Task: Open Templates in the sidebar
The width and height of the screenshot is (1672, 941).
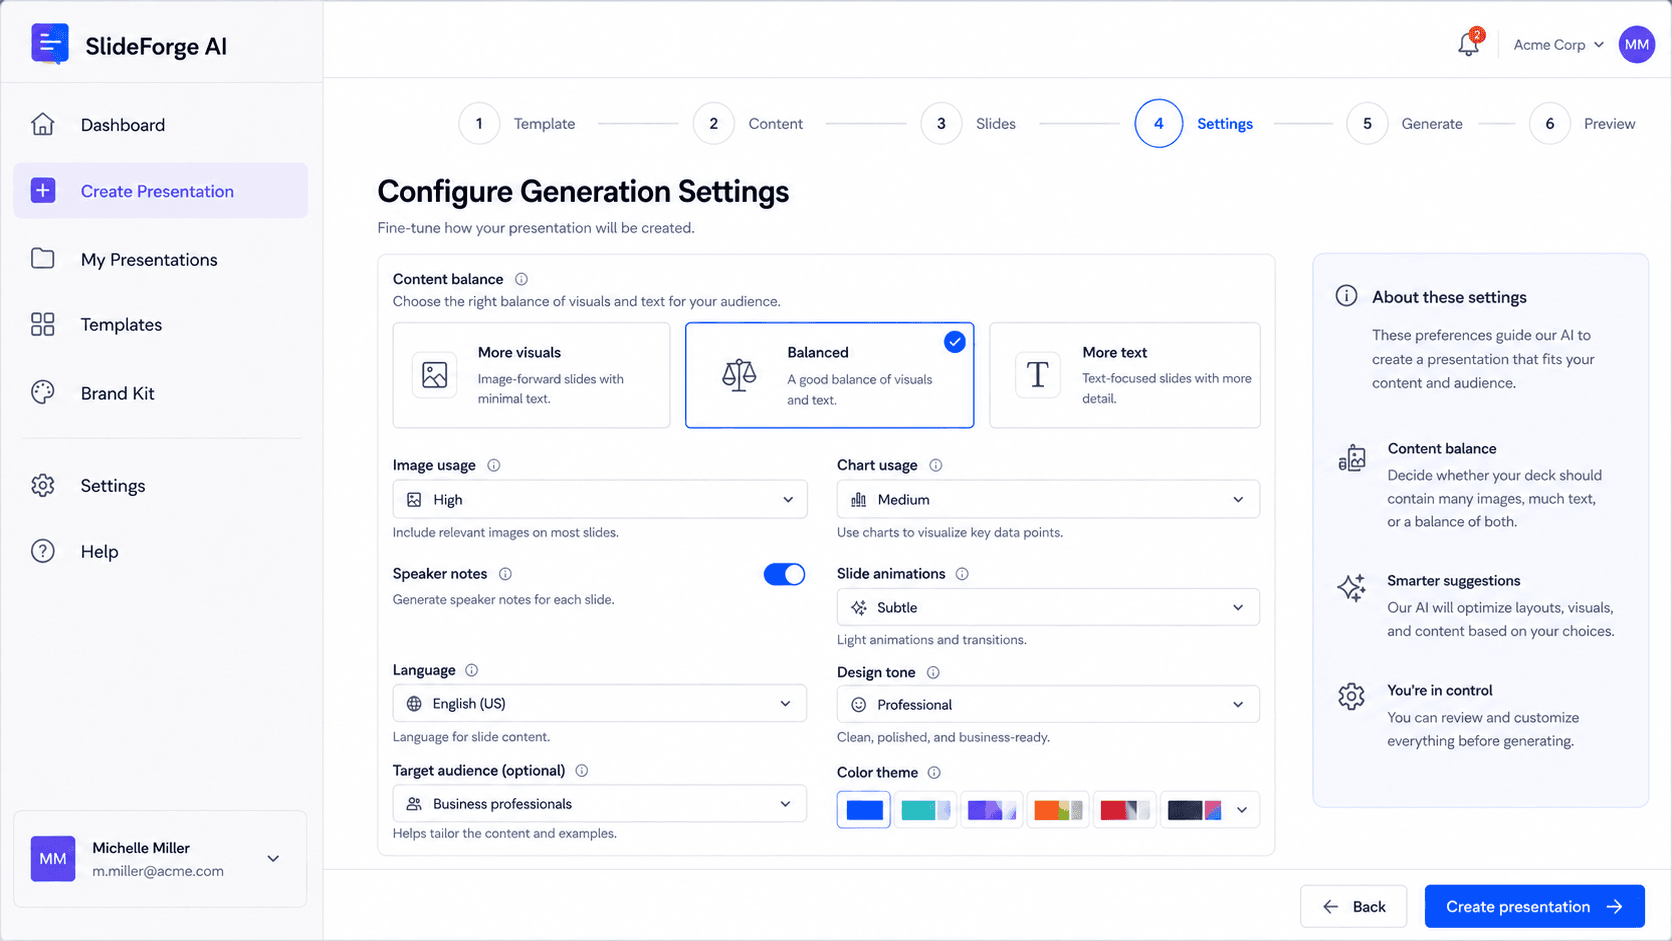Action: [160, 324]
